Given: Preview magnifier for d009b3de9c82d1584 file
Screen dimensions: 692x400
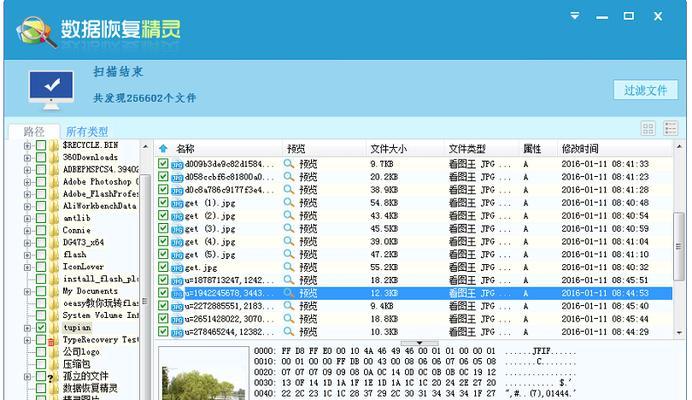Looking at the screenshot, I should [x=289, y=164].
